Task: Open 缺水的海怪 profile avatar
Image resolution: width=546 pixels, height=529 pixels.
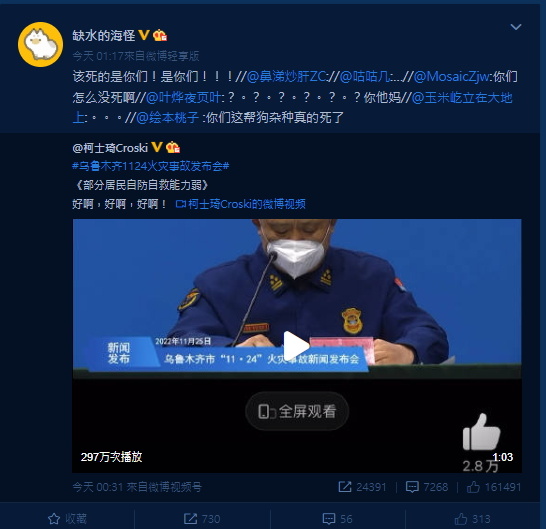Action: point(40,44)
